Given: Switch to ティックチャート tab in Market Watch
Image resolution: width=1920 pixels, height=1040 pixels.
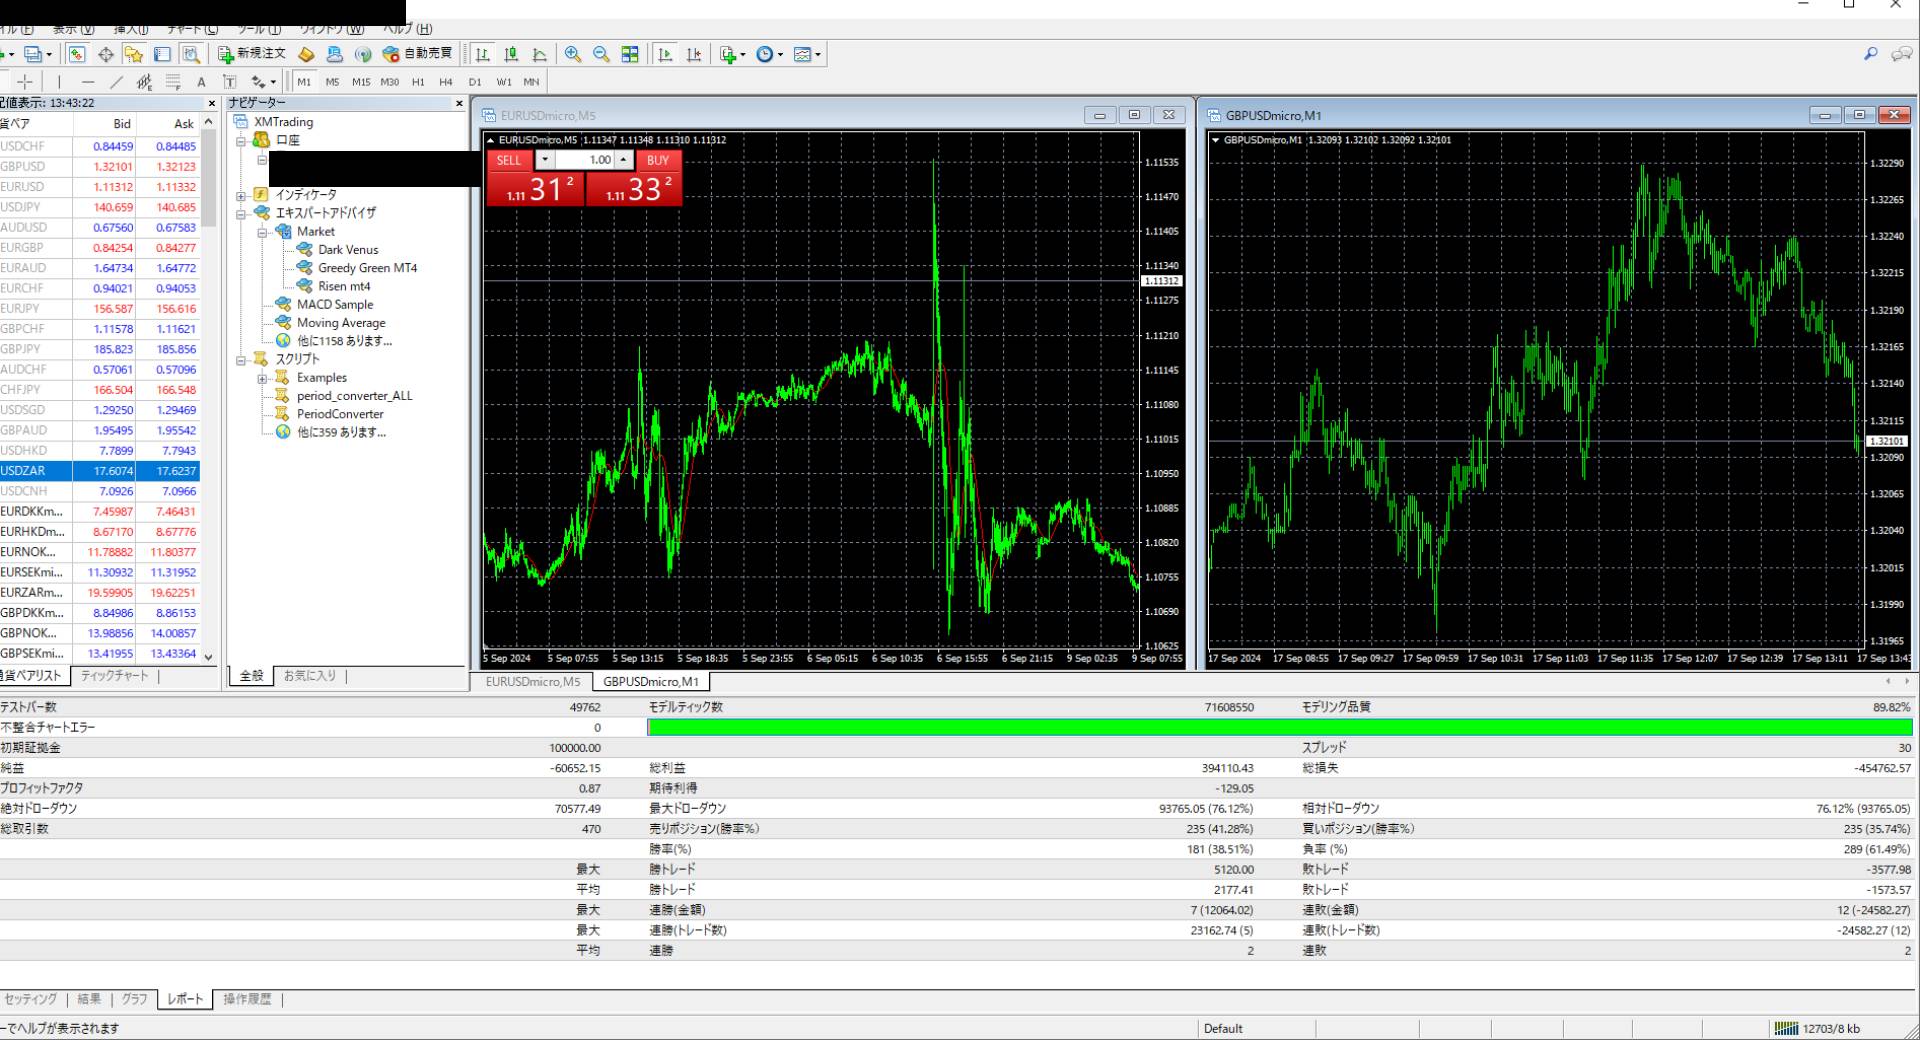Looking at the screenshot, I should coord(114,676).
